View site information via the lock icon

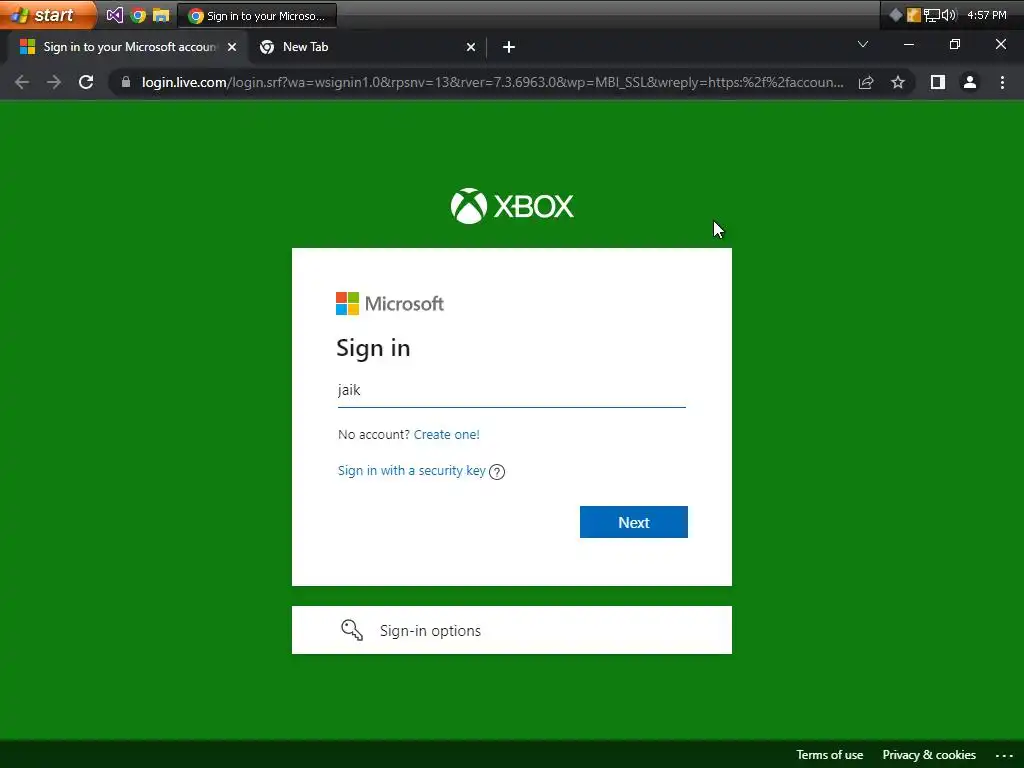click(x=126, y=82)
